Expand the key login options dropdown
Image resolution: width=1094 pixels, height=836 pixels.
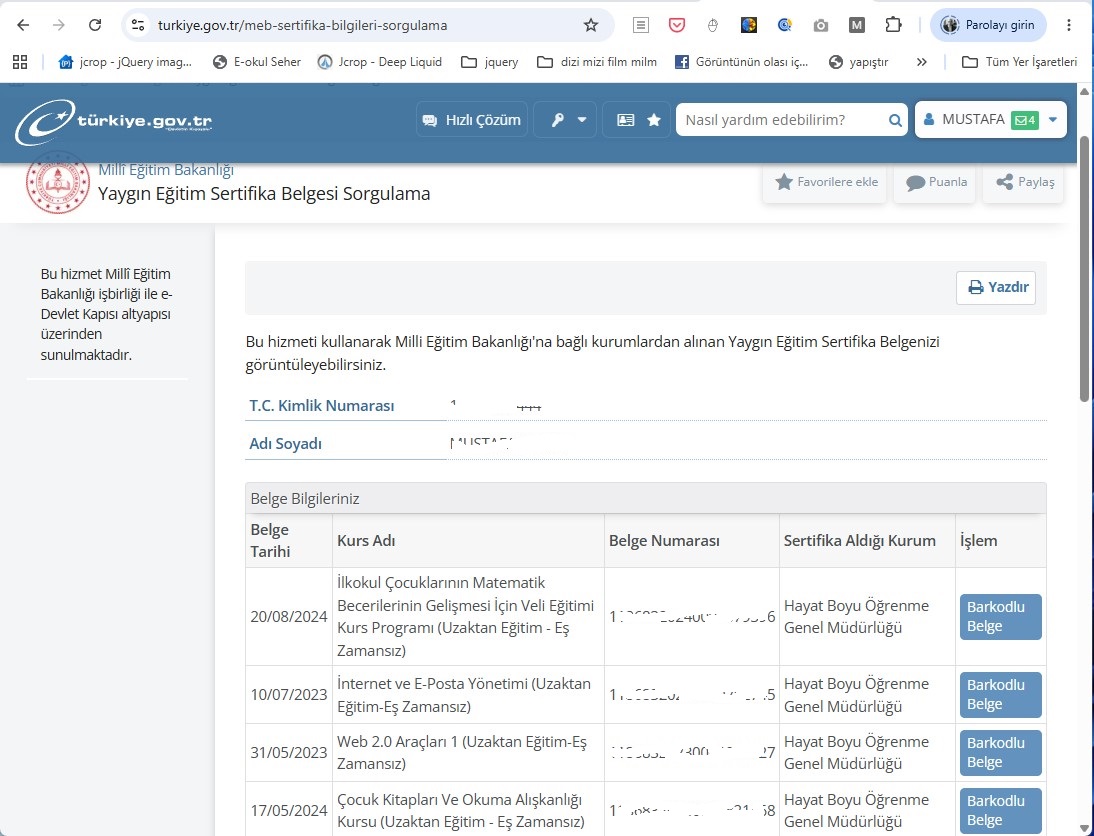[565, 120]
